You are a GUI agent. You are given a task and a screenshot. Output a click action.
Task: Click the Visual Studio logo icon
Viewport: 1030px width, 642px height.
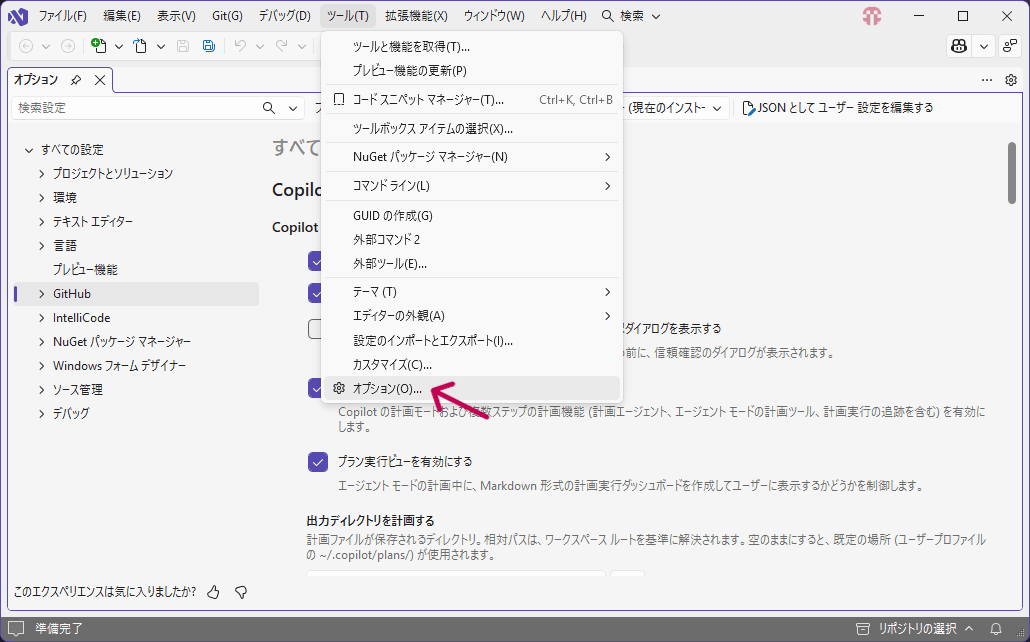(18, 16)
